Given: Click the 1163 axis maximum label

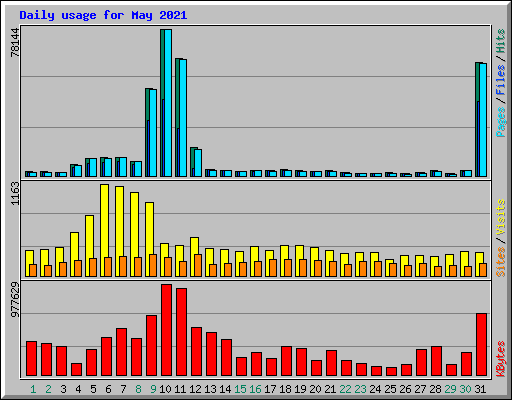Looking at the screenshot, I should [15, 194].
